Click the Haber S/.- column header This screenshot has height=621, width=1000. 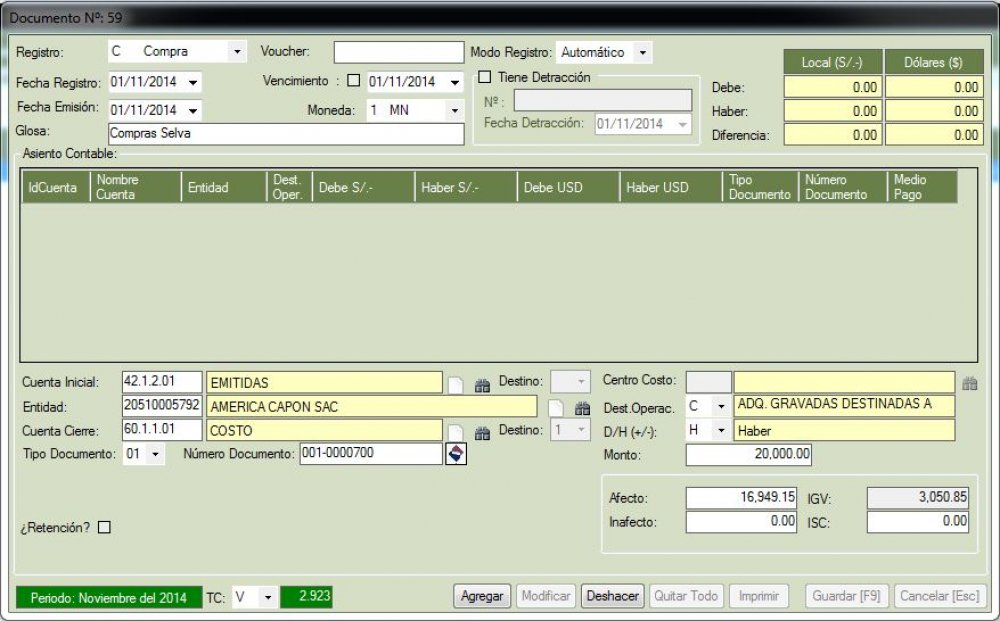click(x=466, y=187)
